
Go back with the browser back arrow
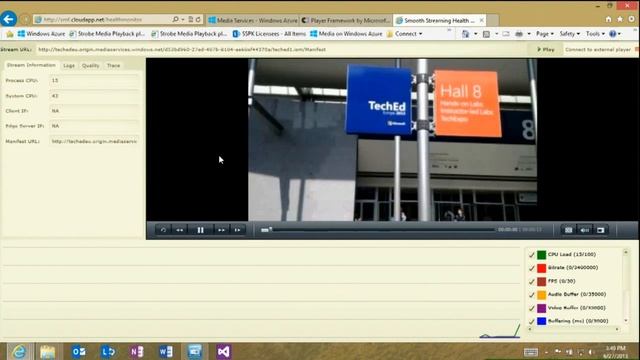click(9, 19)
